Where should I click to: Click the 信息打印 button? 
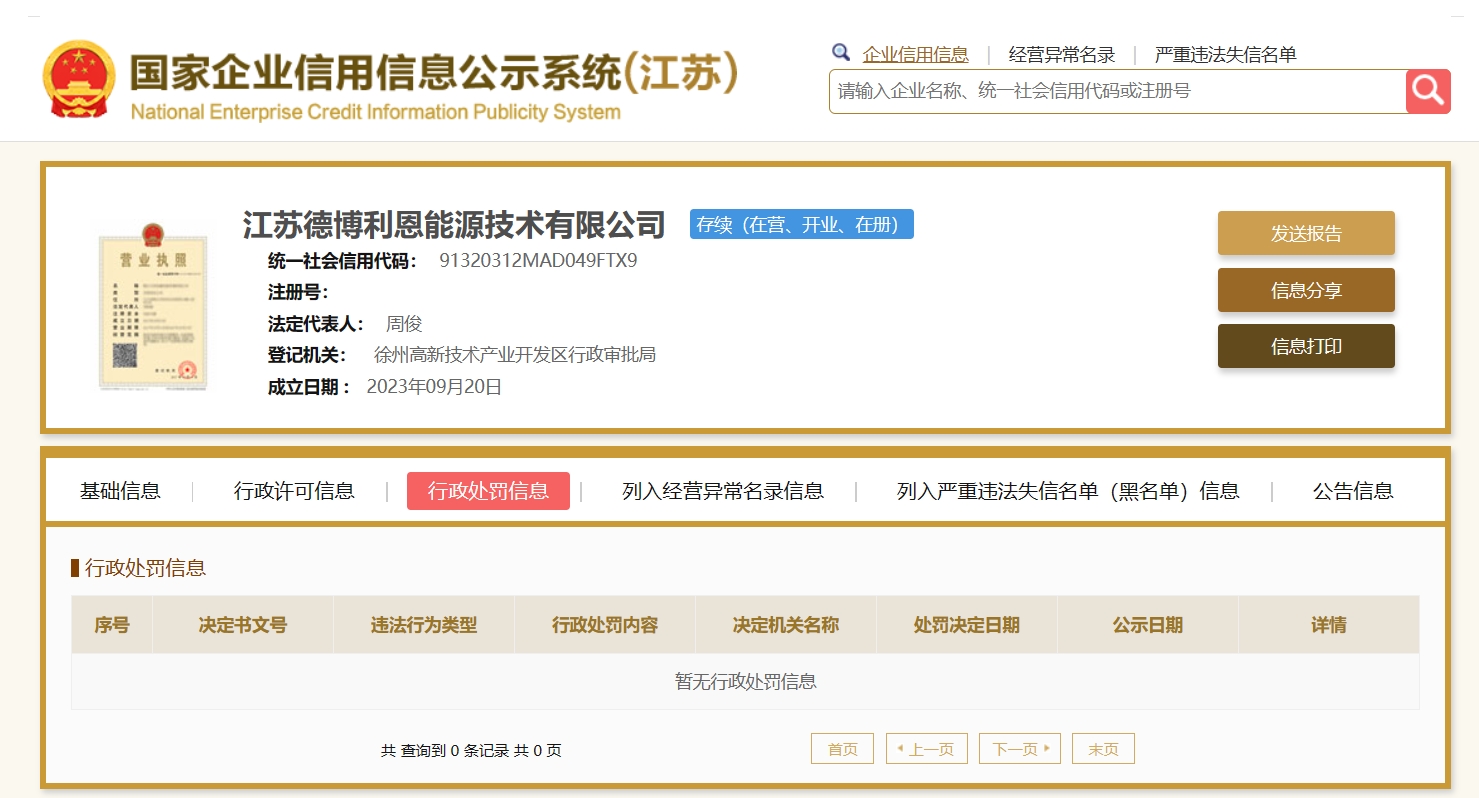tap(1306, 346)
